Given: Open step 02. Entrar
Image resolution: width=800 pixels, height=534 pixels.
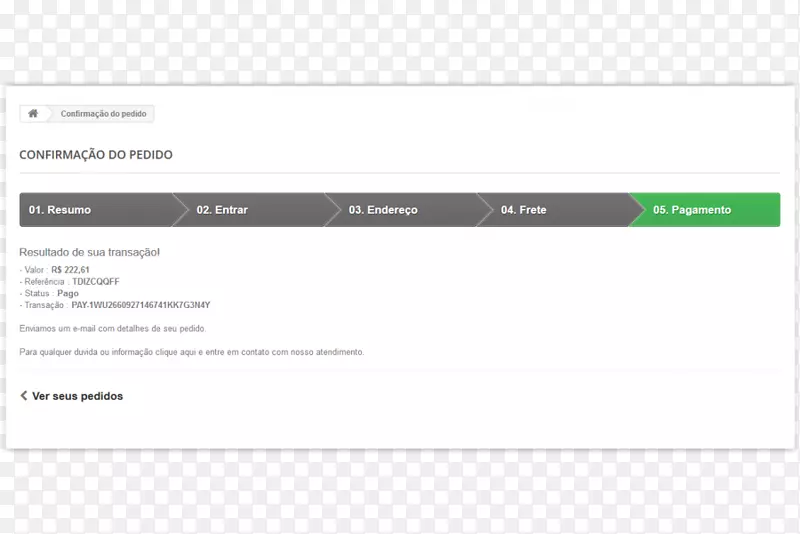Looking at the screenshot, I should coord(222,210).
